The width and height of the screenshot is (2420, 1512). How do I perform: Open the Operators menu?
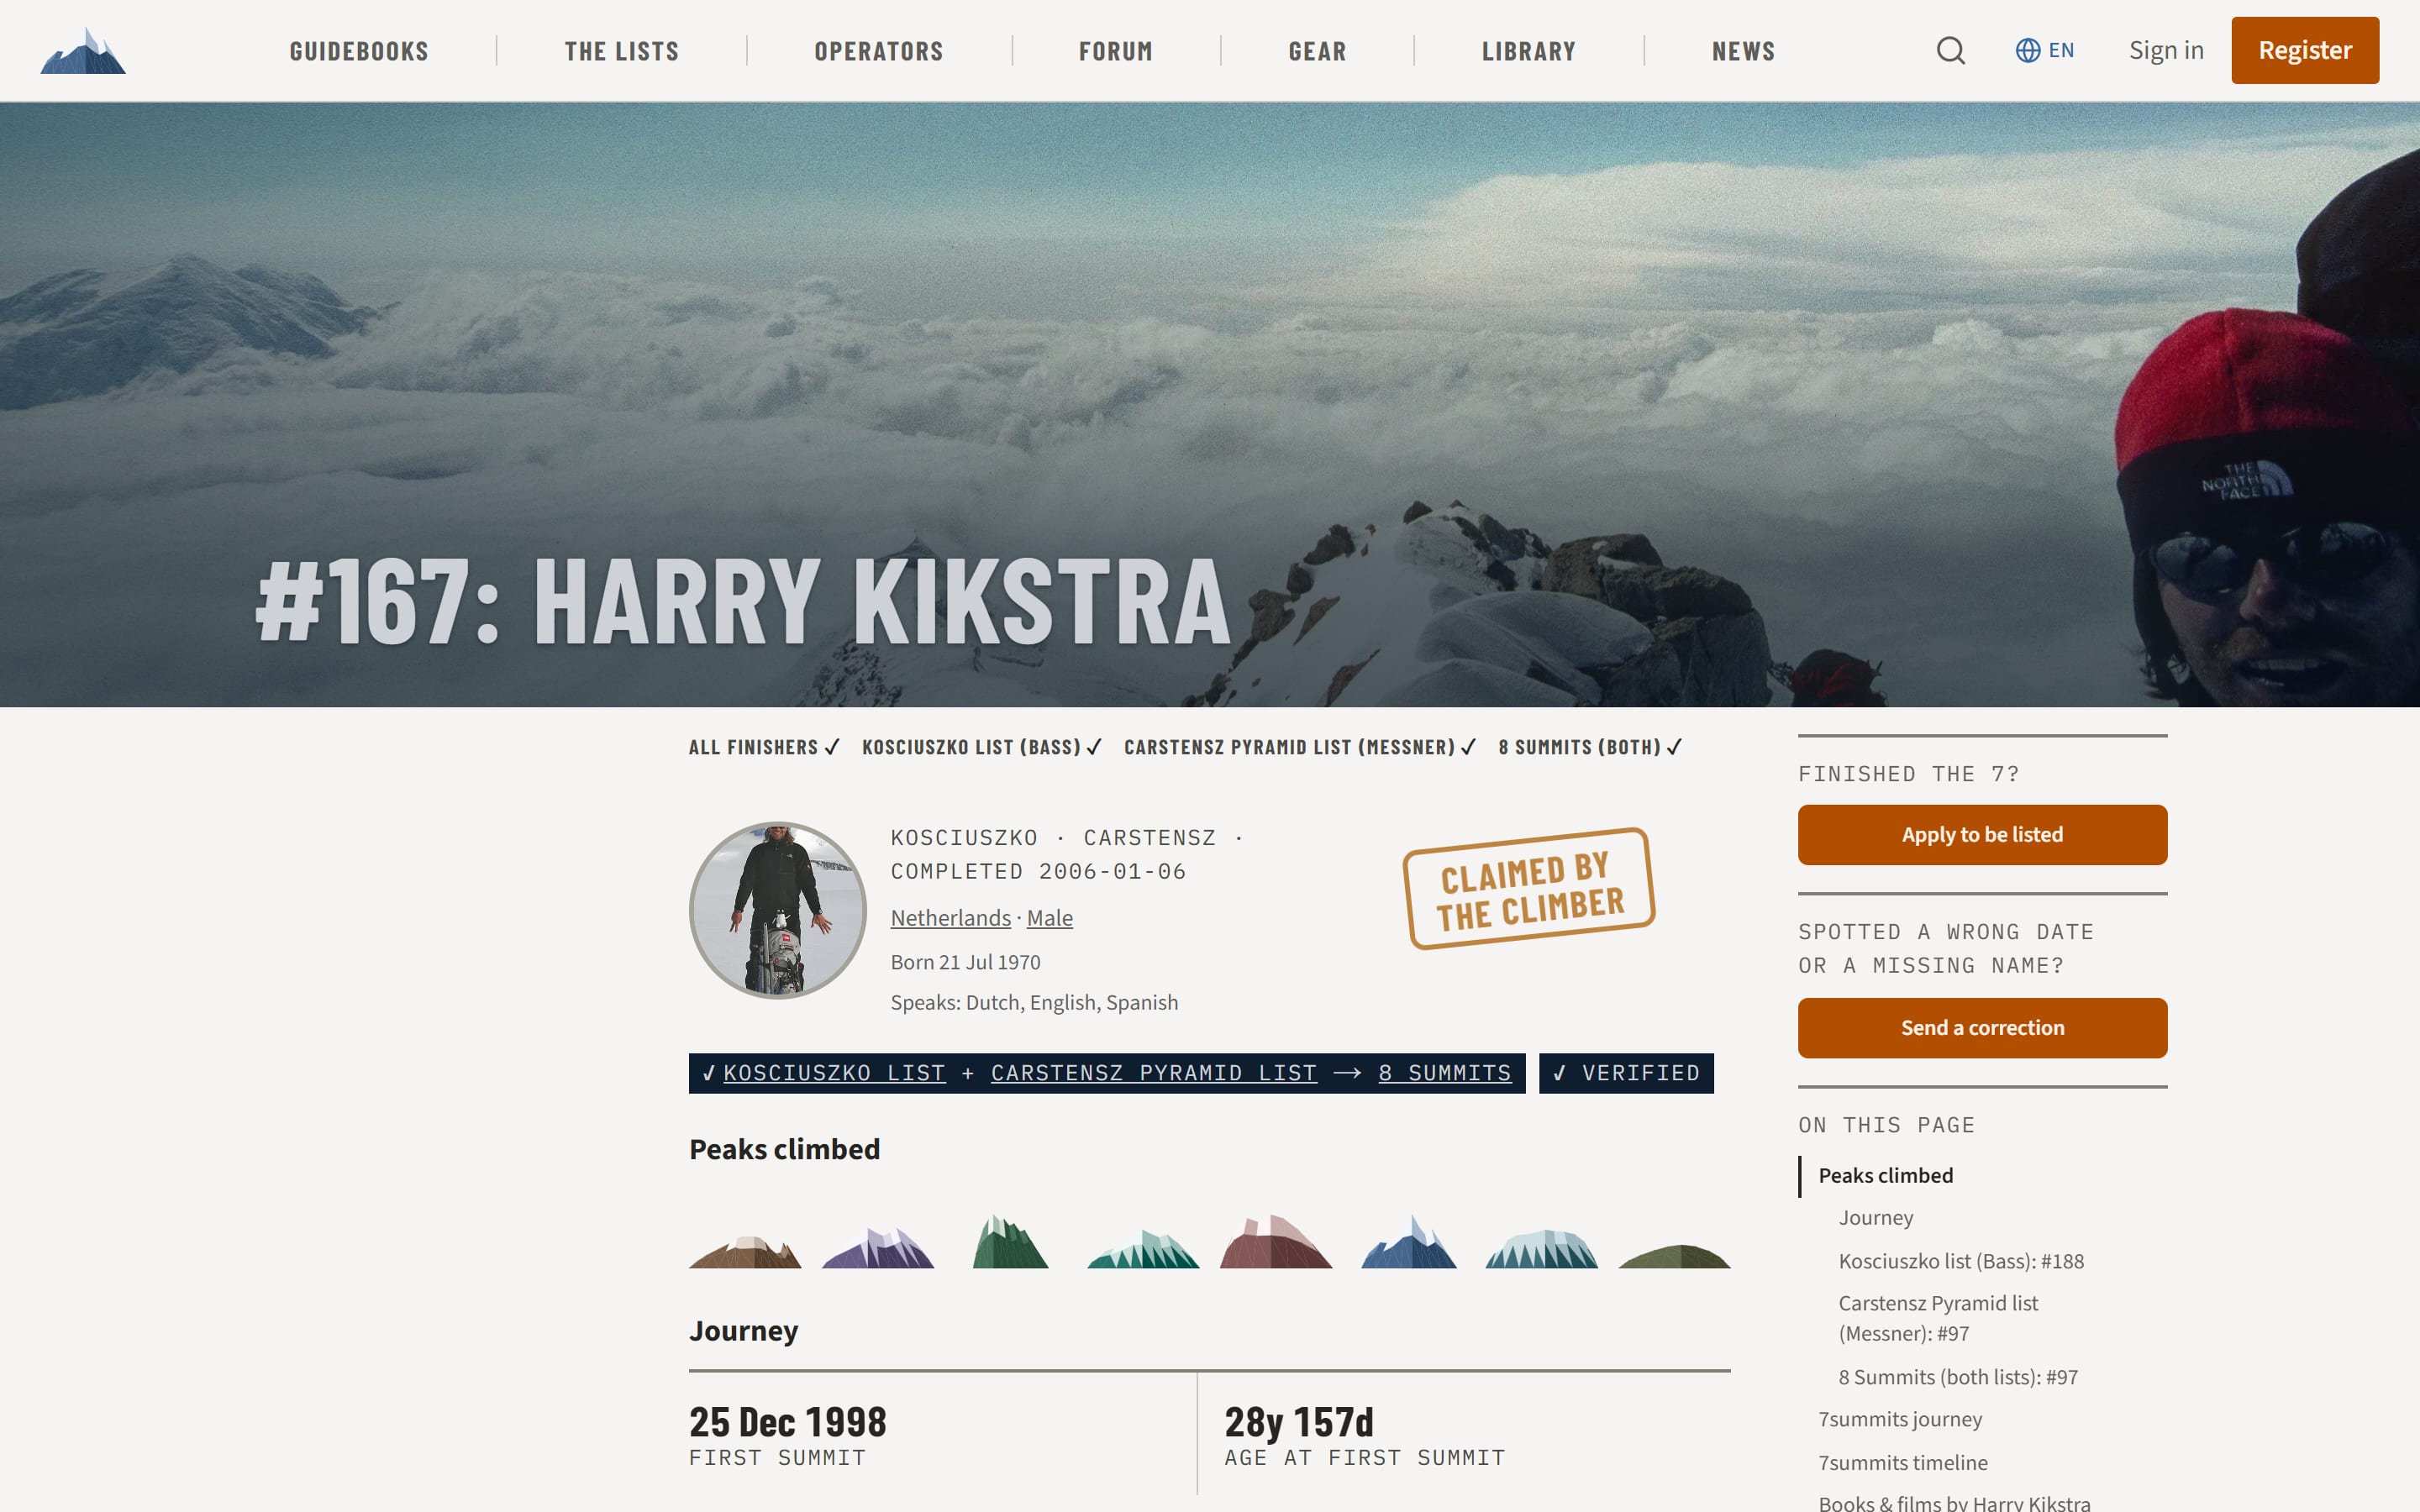point(879,51)
